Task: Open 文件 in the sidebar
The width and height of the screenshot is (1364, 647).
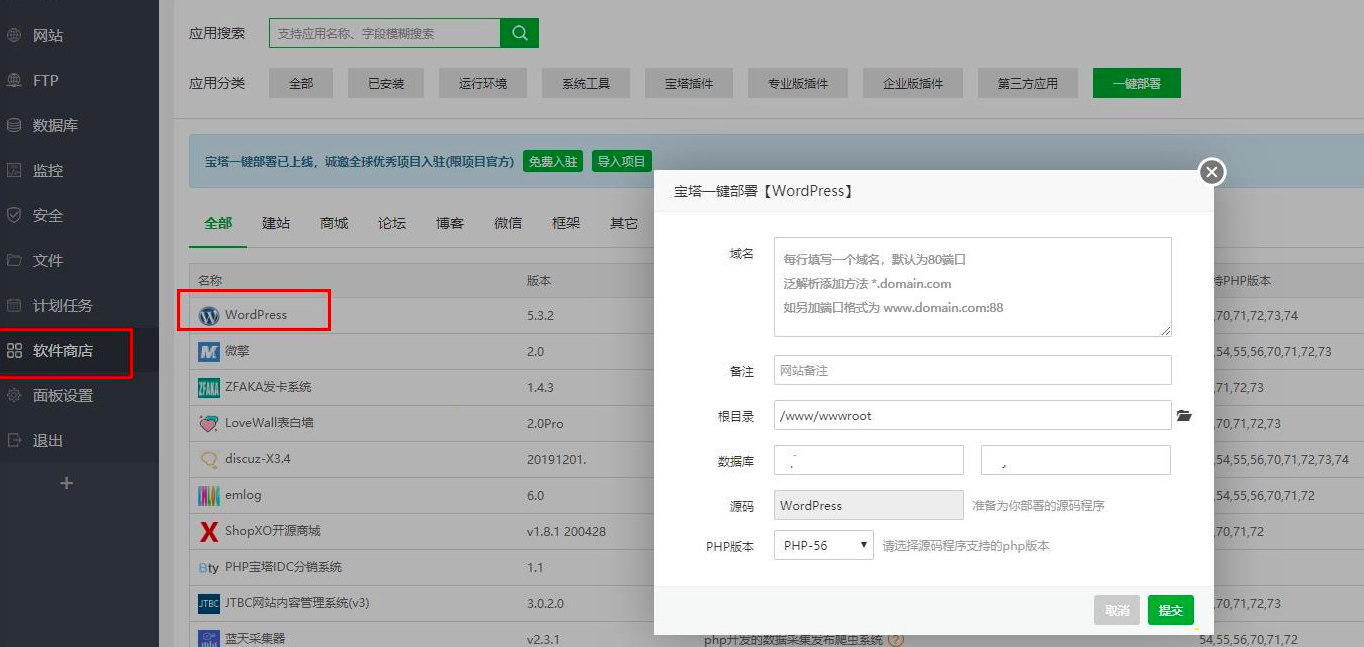Action: click(48, 260)
